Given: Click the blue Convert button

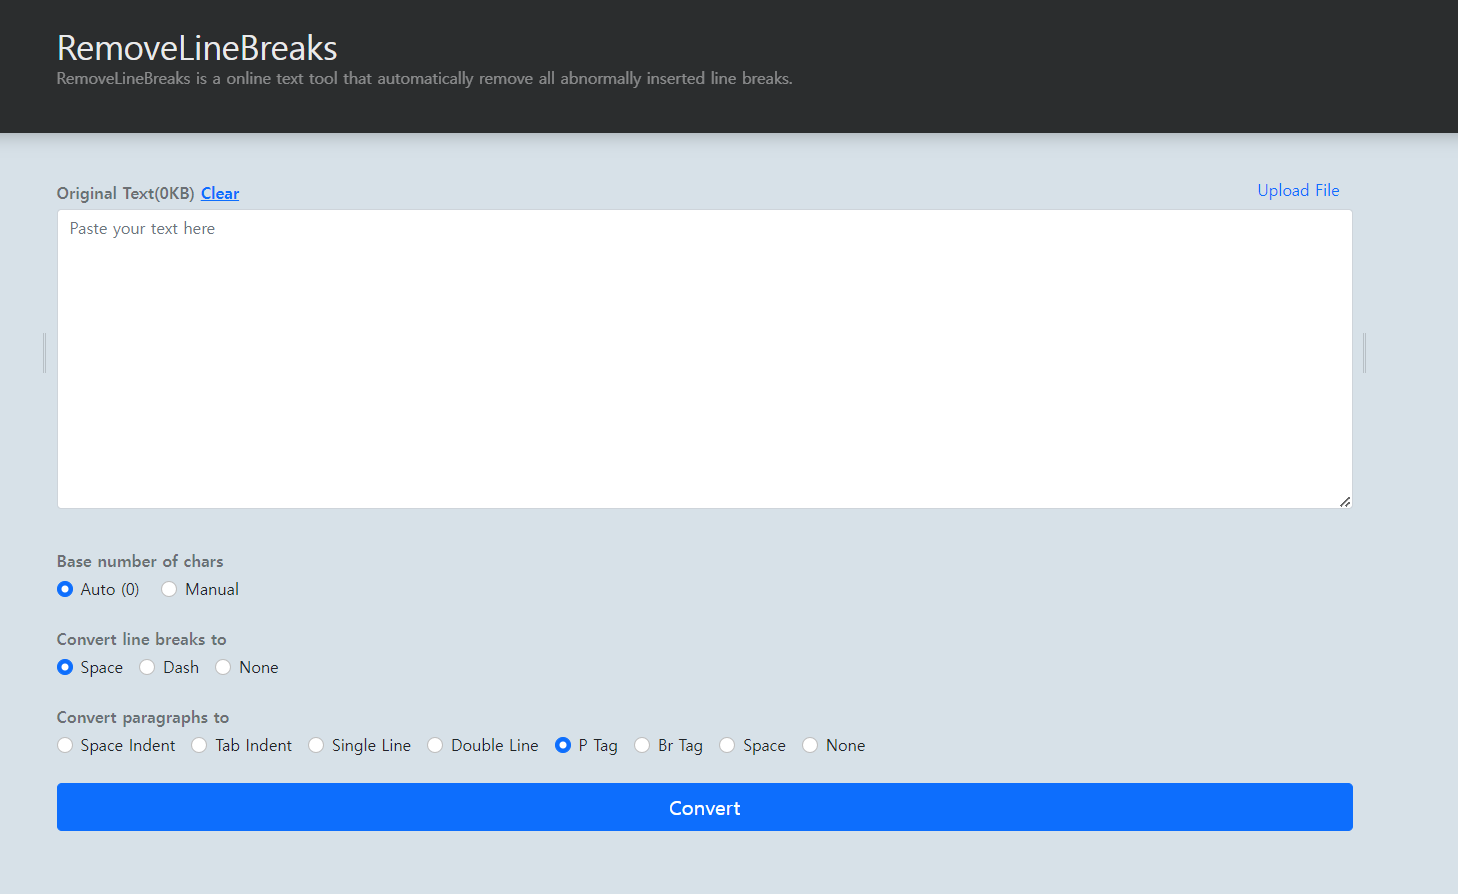Looking at the screenshot, I should tap(705, 807).
